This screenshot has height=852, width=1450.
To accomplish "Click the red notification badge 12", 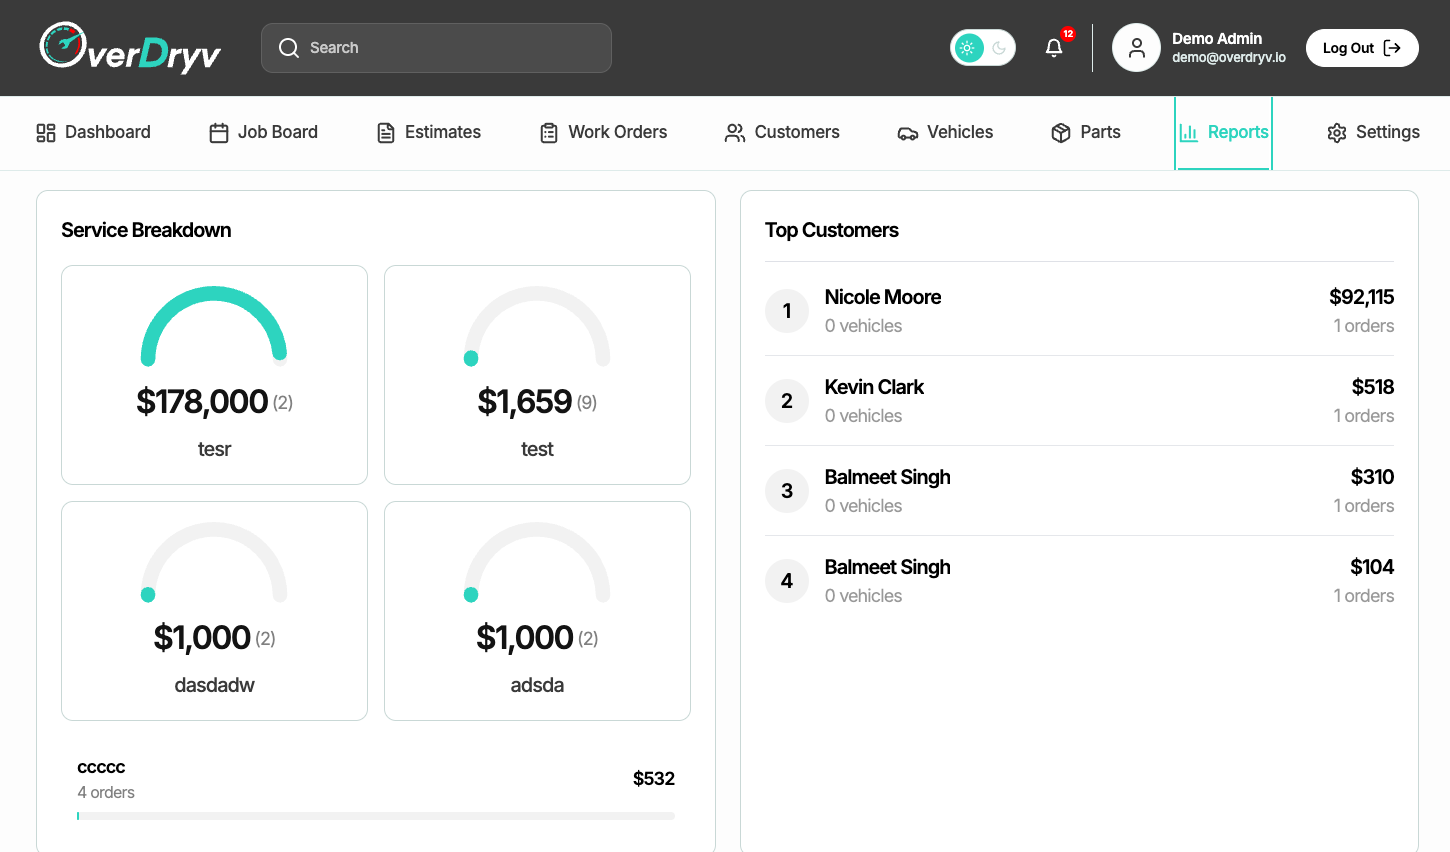I will point(1068,34).
